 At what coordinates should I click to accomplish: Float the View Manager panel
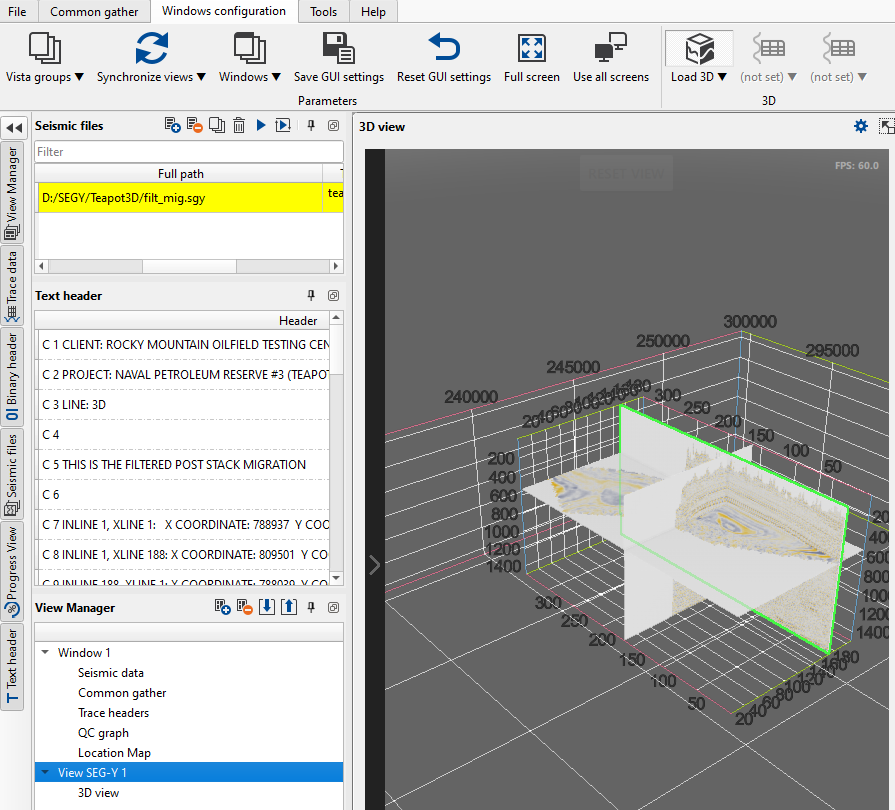[x=333, y=607]
